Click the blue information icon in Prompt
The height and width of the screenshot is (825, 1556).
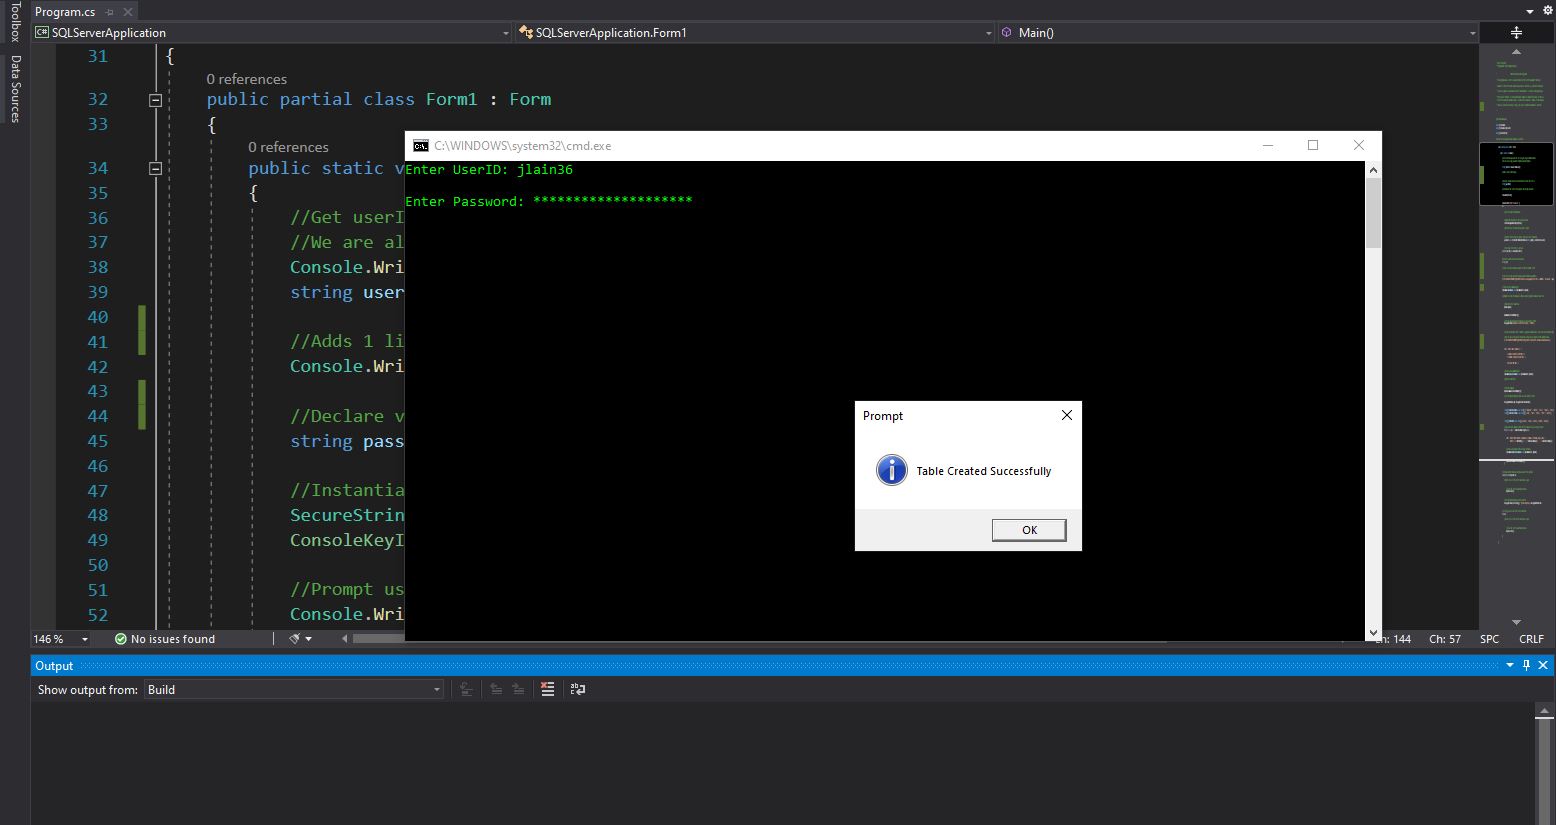click(x=891, y=470)
